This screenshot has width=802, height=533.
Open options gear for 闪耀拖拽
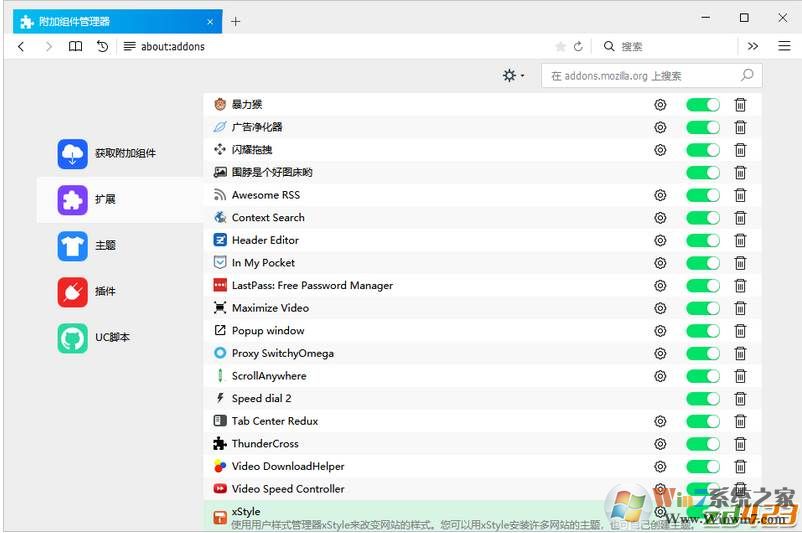click(x=660, y=150)
